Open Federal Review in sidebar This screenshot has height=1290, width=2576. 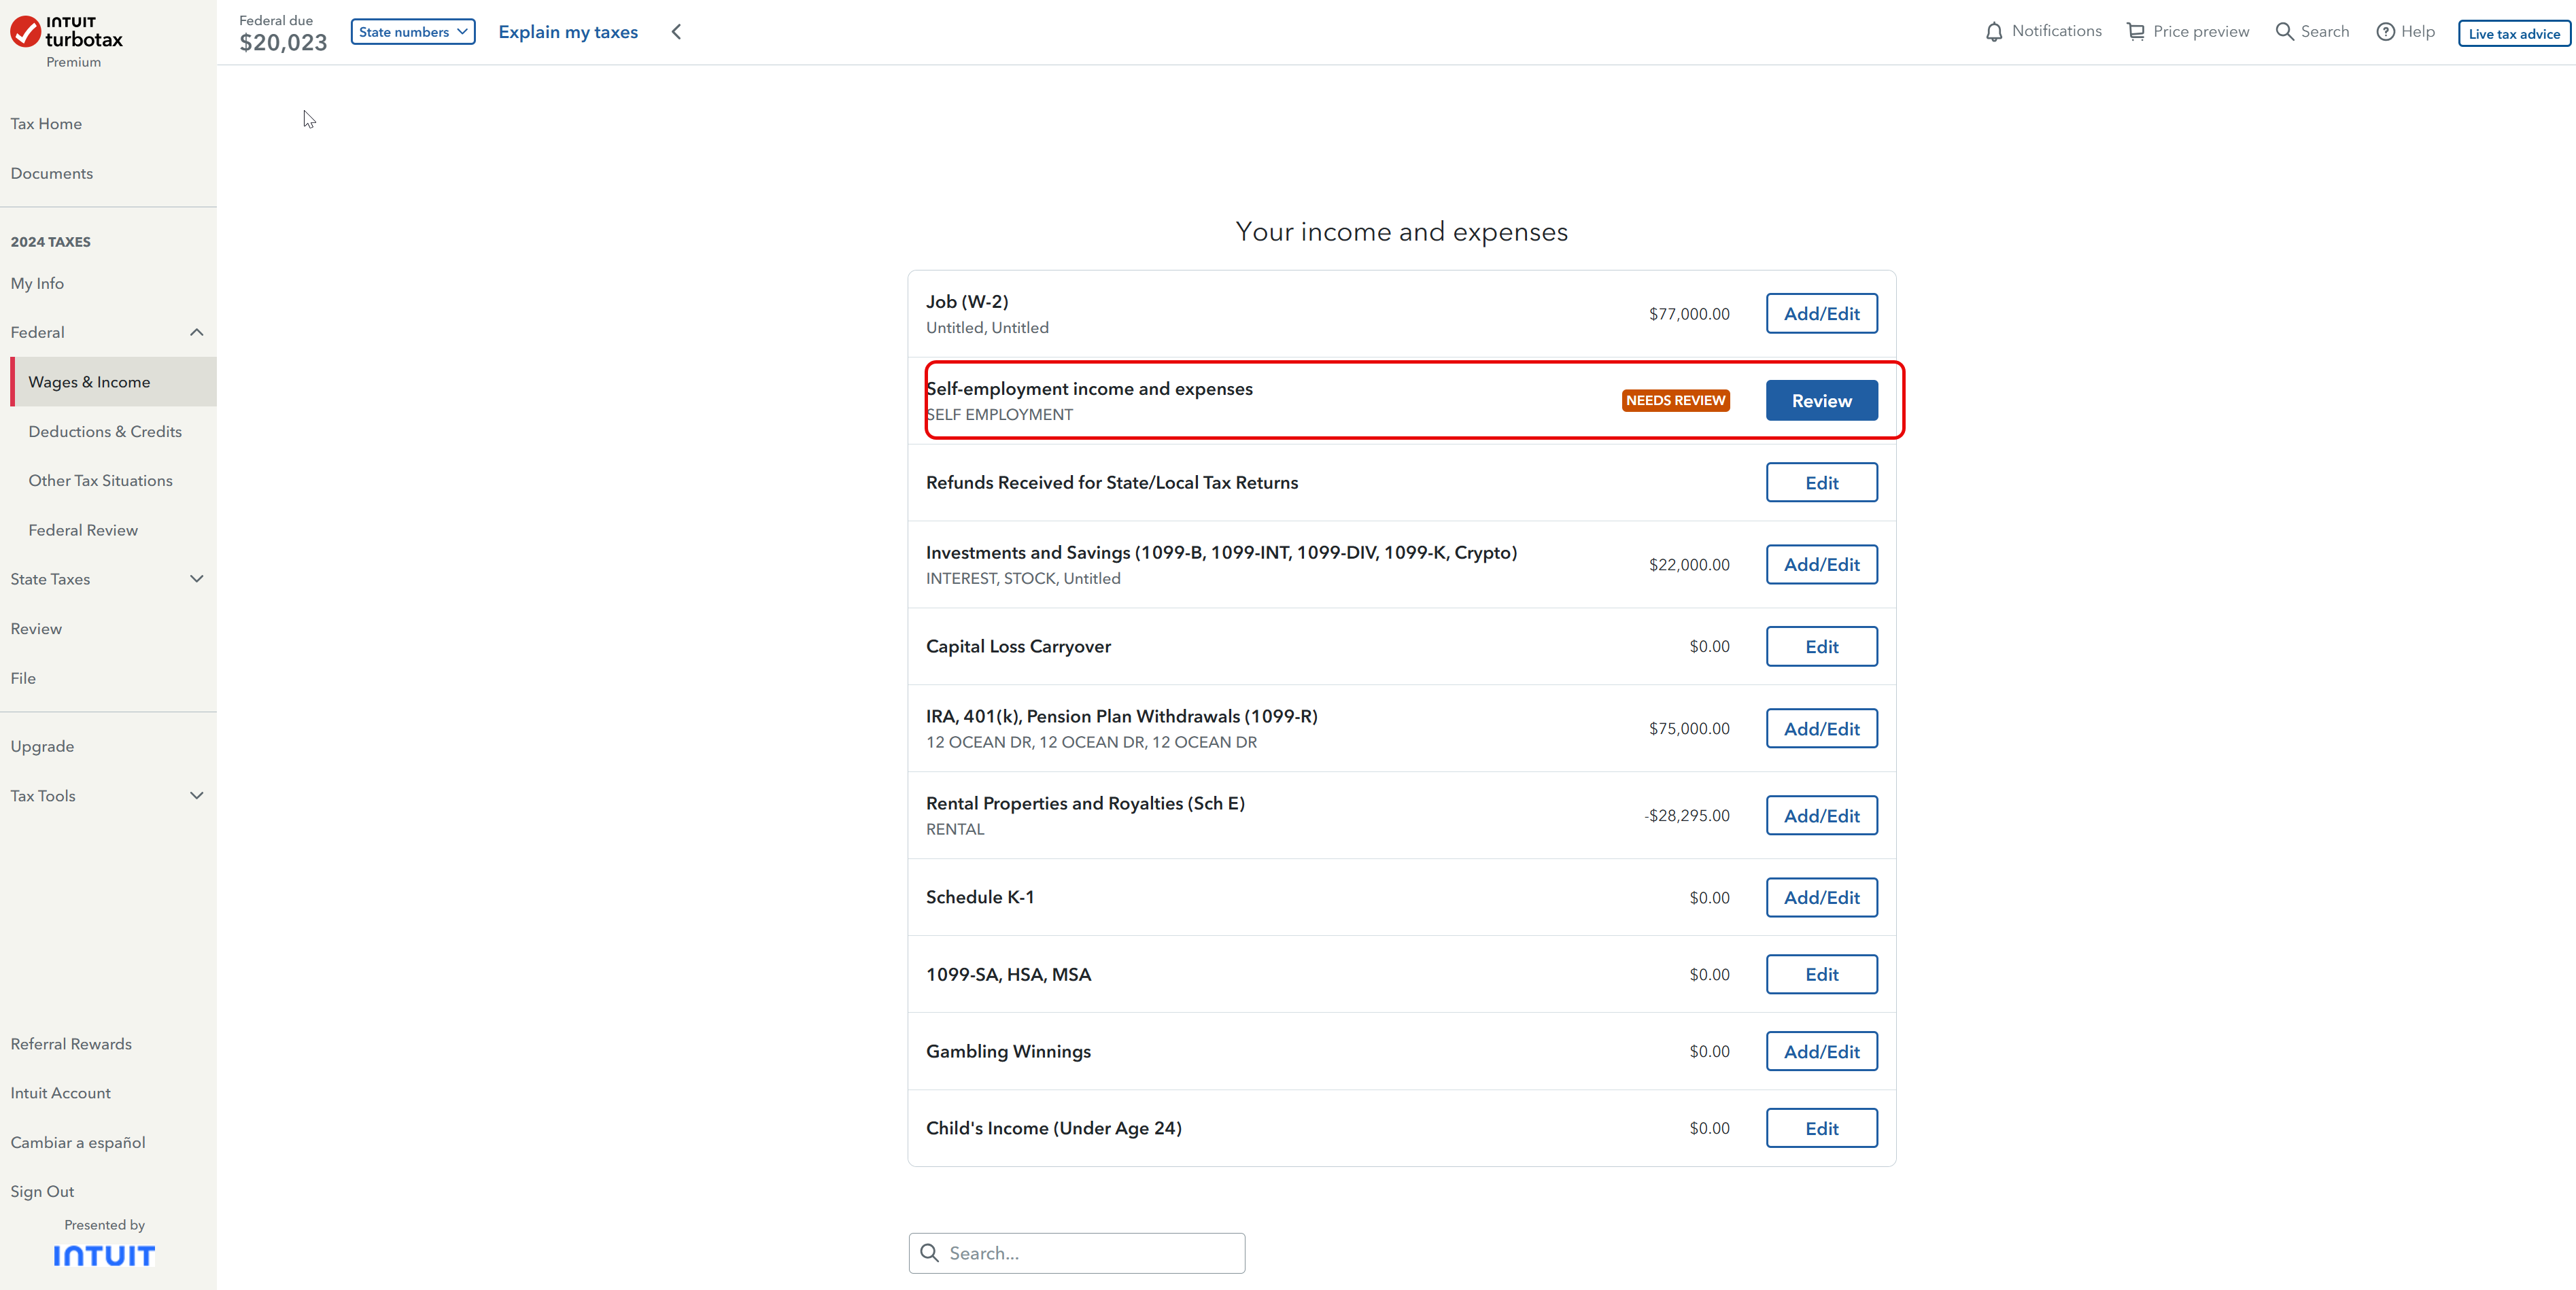[x=83, y=530]
